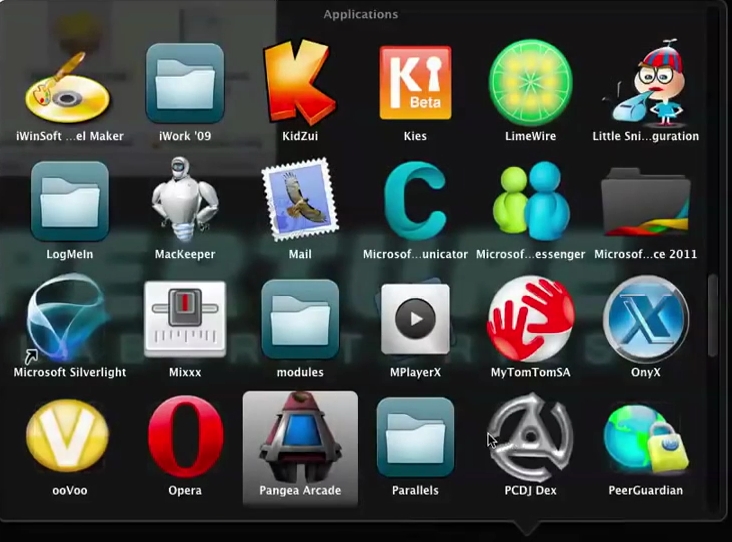Open highlighted Pangea Arcade

[300, 448]
